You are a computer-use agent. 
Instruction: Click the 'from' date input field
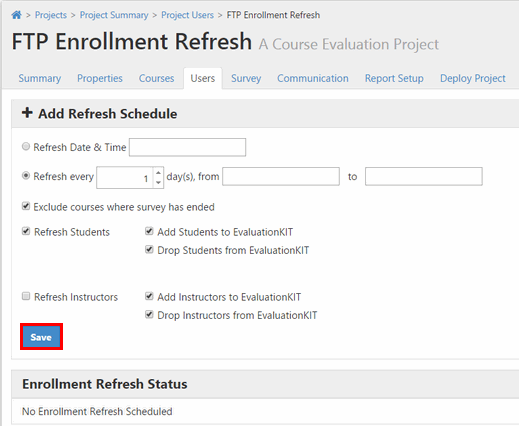pyautogui.click(x=281, y=176)
